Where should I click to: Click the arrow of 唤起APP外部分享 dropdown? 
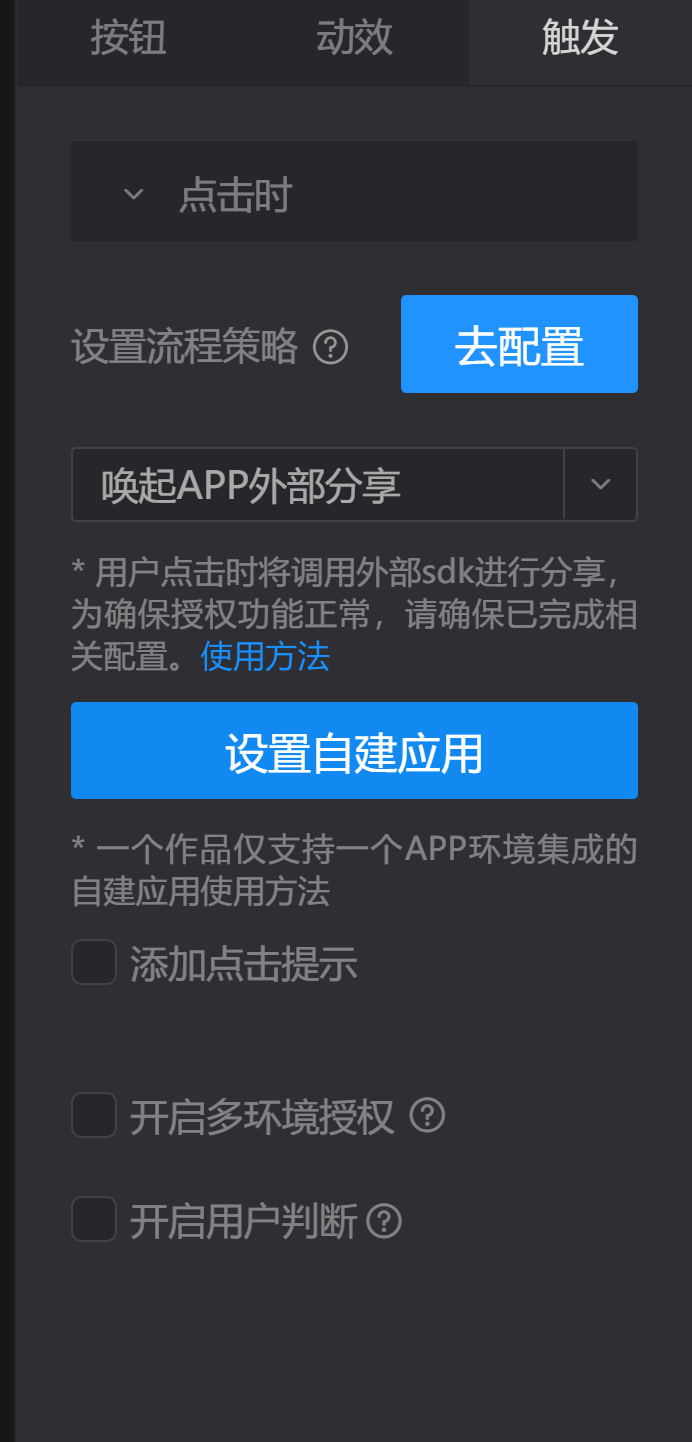point(601,484)
